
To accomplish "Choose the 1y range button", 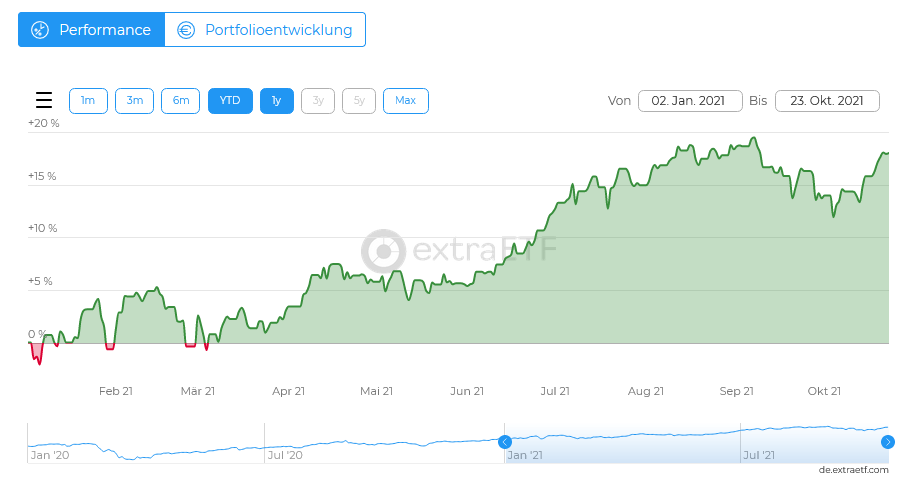I will tap(277, 101).
